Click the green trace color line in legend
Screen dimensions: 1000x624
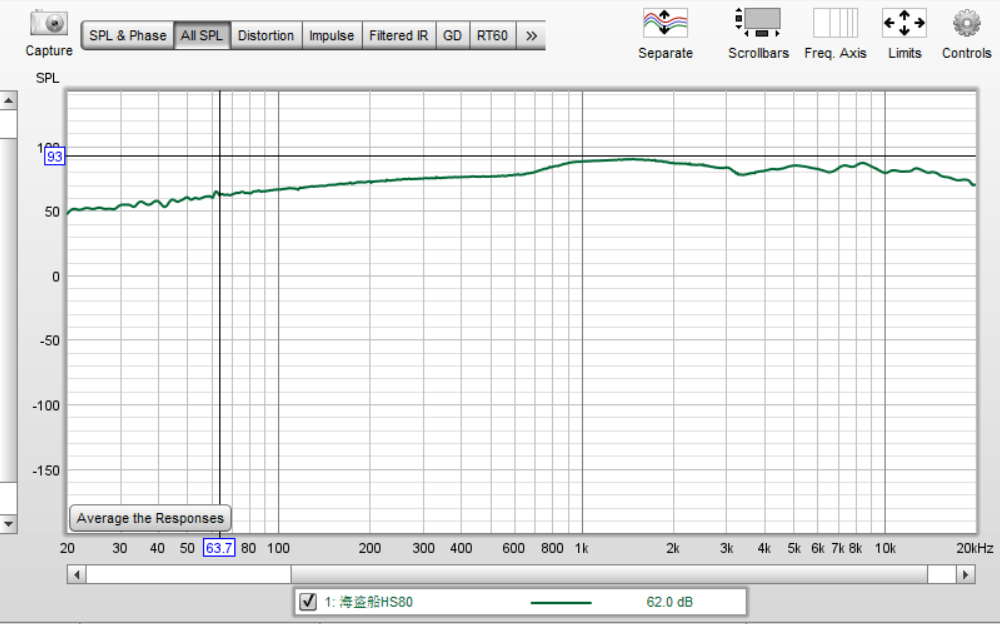click(x=560, y=602)
